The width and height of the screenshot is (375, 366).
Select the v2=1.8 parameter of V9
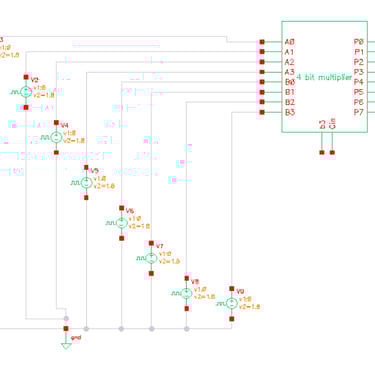tap(249, 307)
